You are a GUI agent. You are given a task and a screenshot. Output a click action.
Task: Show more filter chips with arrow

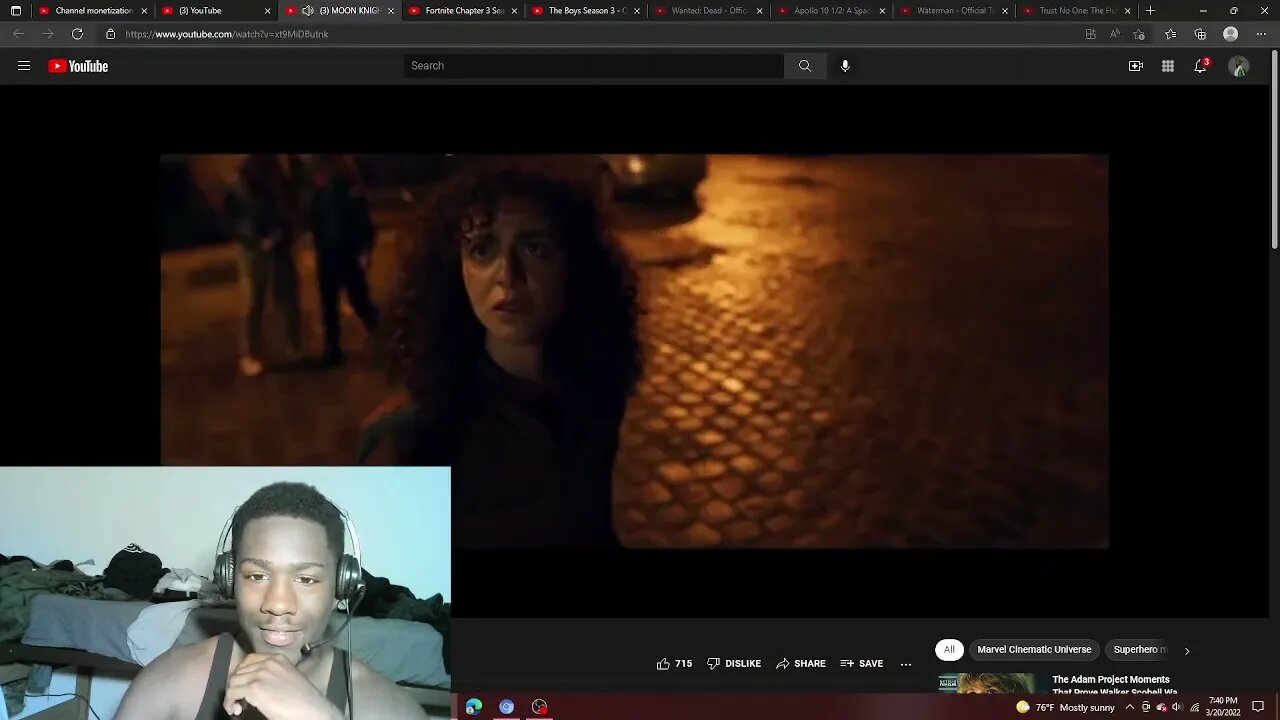pos(1187,651)
